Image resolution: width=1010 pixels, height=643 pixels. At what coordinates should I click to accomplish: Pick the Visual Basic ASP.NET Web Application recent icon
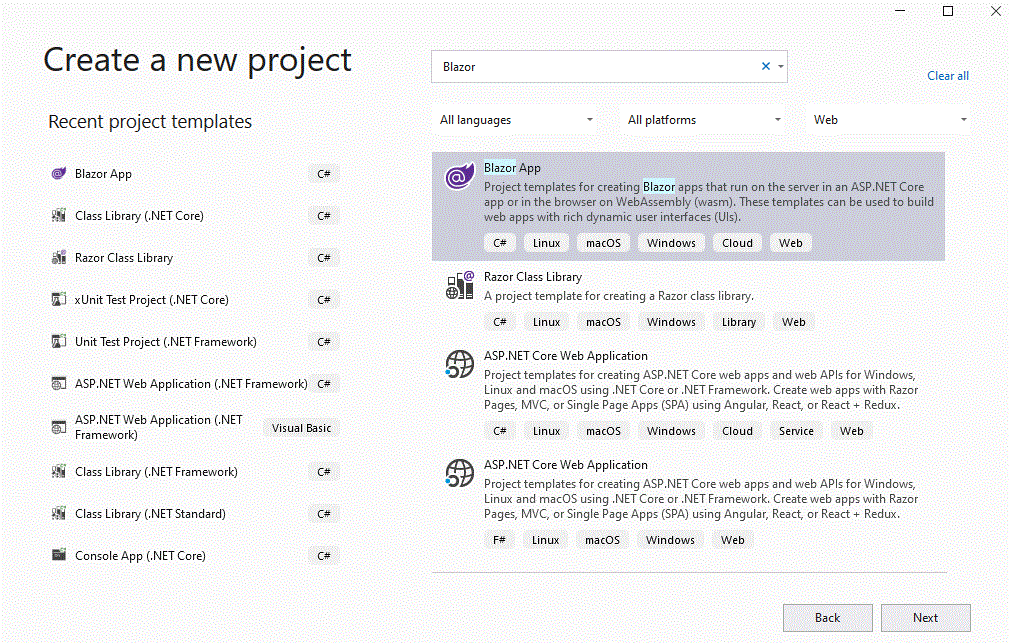(59, 427)
